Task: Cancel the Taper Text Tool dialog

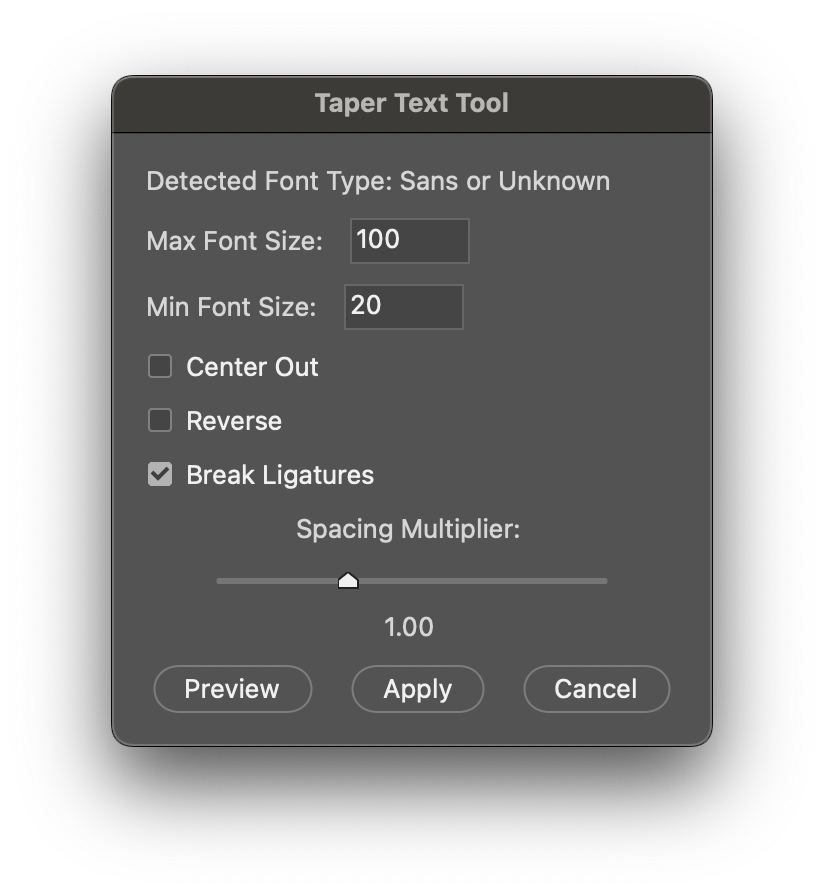Action: tap(596, 689)
